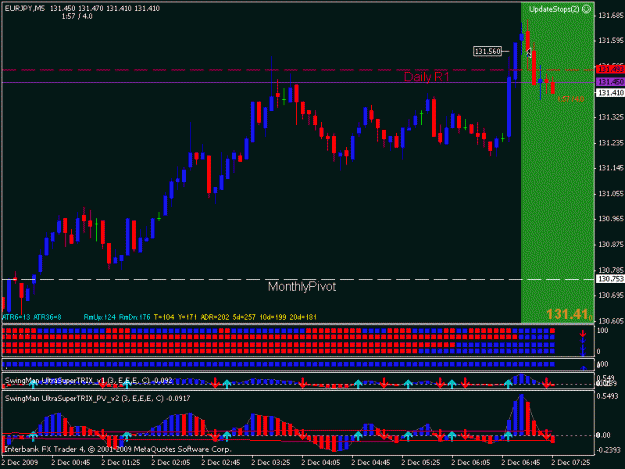Click the 131.595 price scale value
Screen dimensions: 625x469
(611, 41)
